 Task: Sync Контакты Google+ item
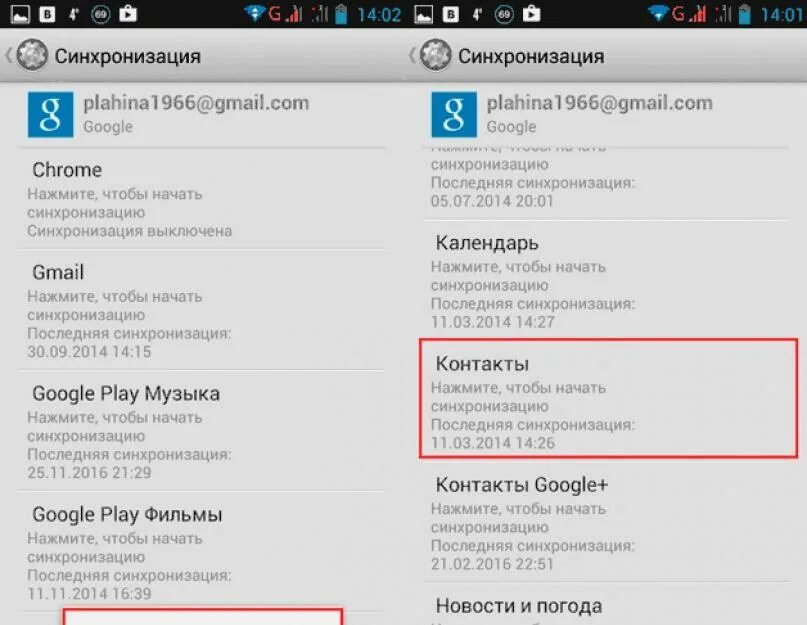tap(606, 522)
